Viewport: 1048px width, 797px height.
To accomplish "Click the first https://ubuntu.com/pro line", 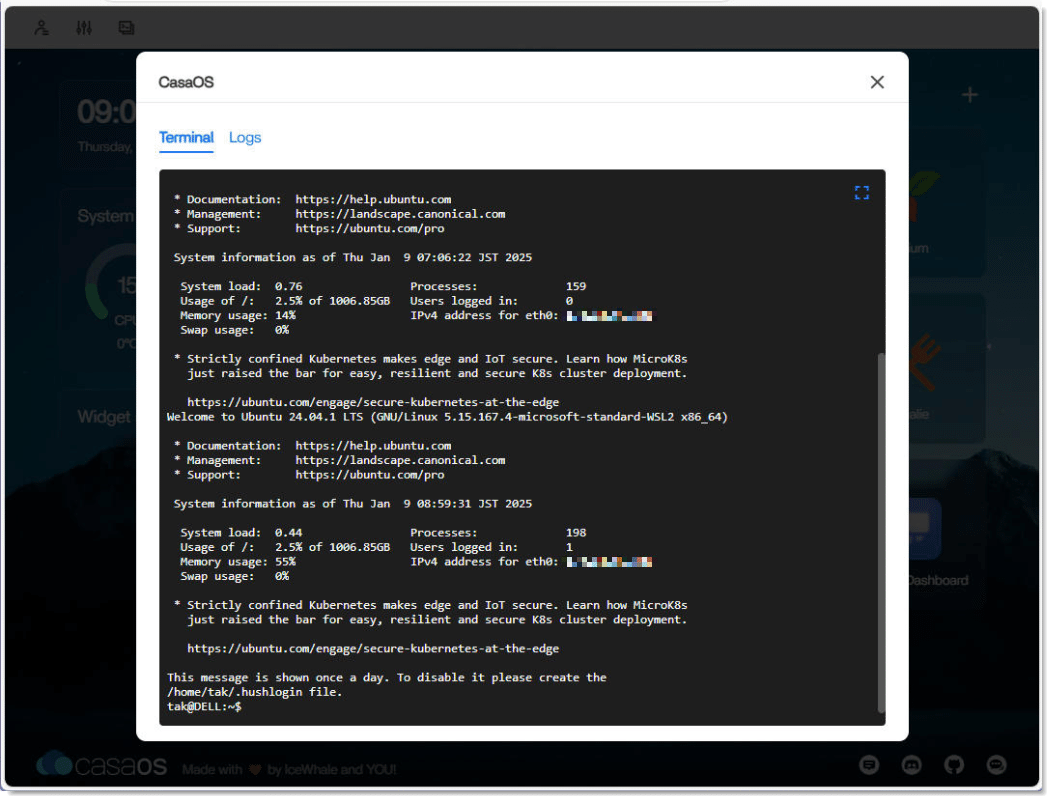I will (x=370, y=229).
